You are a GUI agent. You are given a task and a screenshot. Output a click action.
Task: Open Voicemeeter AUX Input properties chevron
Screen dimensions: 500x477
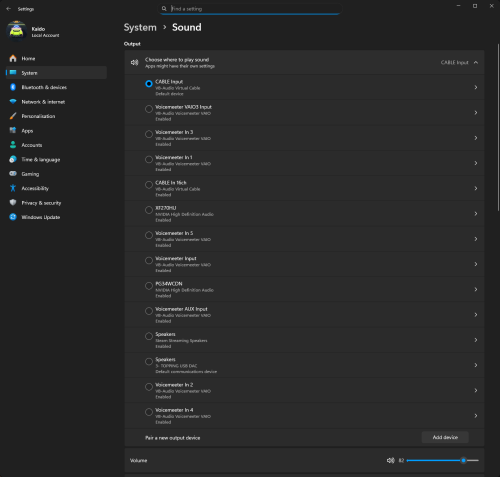pyautogui.click(x=476, y=315)
